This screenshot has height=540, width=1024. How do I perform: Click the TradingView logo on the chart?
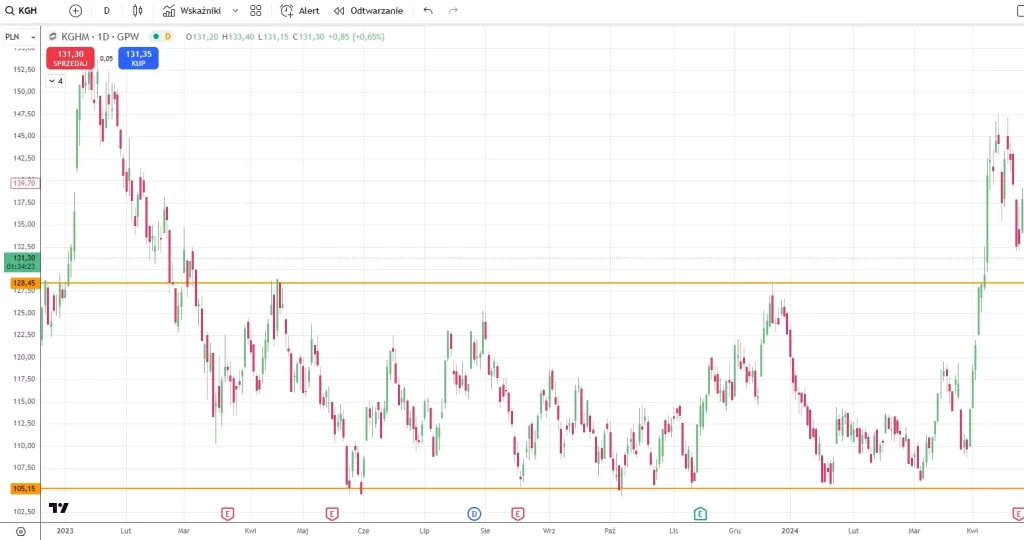coord(59,507)
